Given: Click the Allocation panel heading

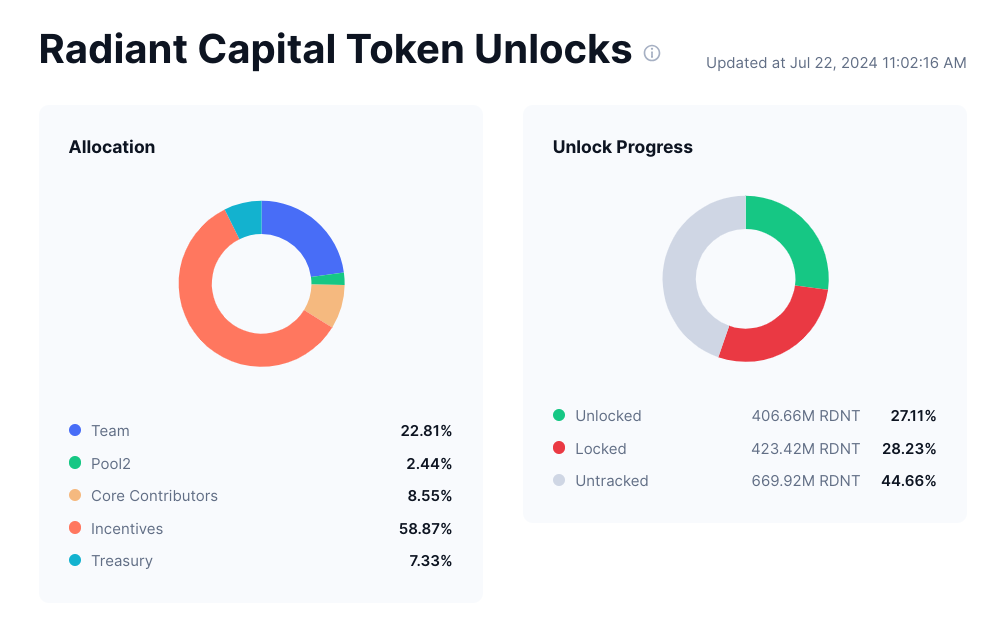Looking at the screenshot, I should coord(111,147).
